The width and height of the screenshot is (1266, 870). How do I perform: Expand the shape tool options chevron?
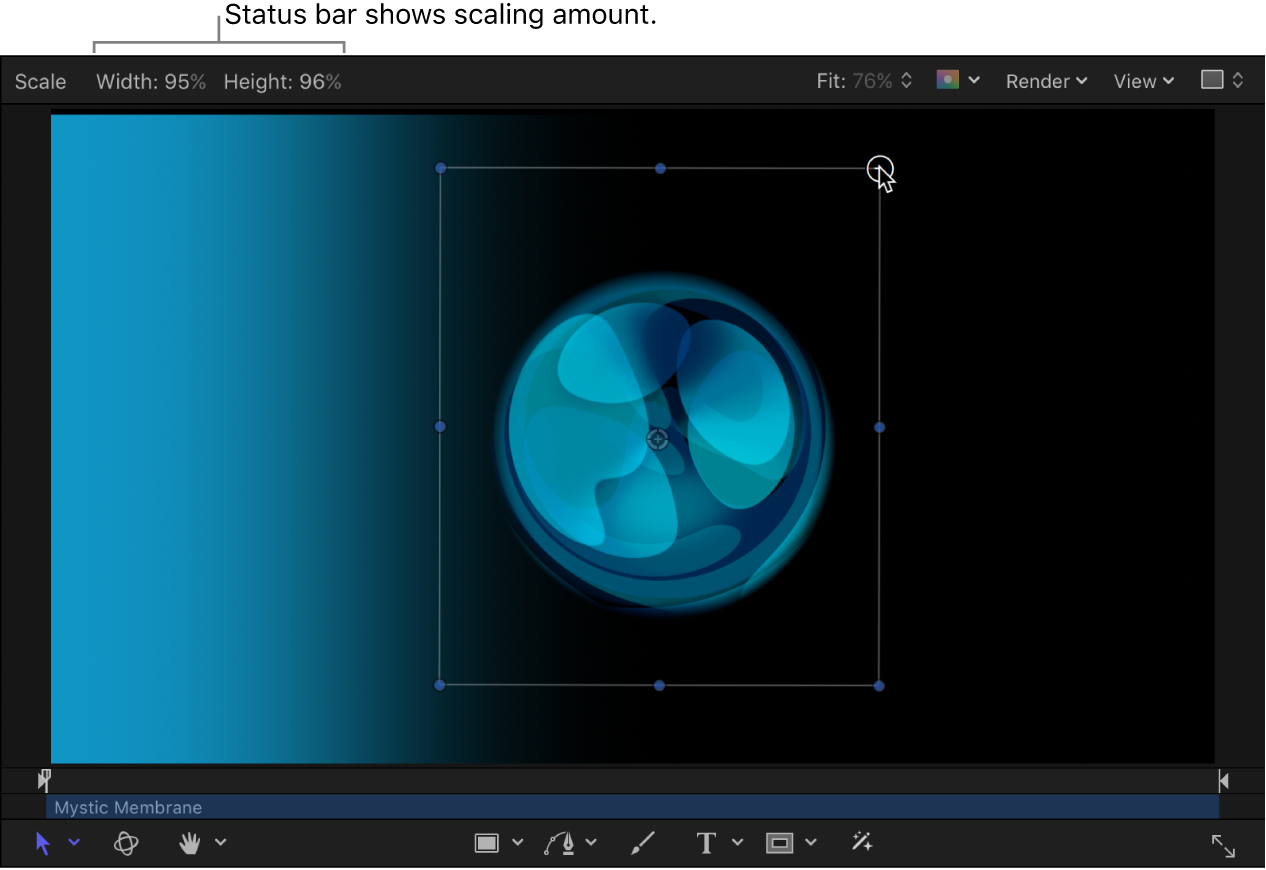pos(517,843)
